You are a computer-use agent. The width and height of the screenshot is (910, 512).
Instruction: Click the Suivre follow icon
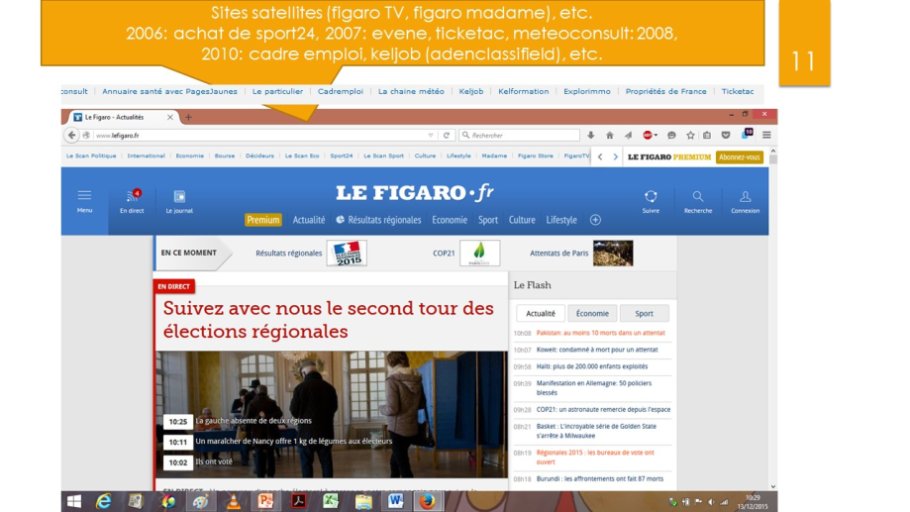pos(651,196)
